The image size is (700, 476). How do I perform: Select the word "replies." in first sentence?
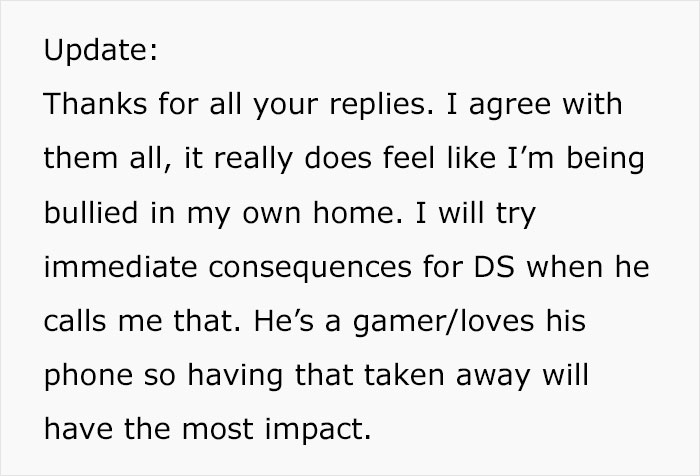coord(381,106)
